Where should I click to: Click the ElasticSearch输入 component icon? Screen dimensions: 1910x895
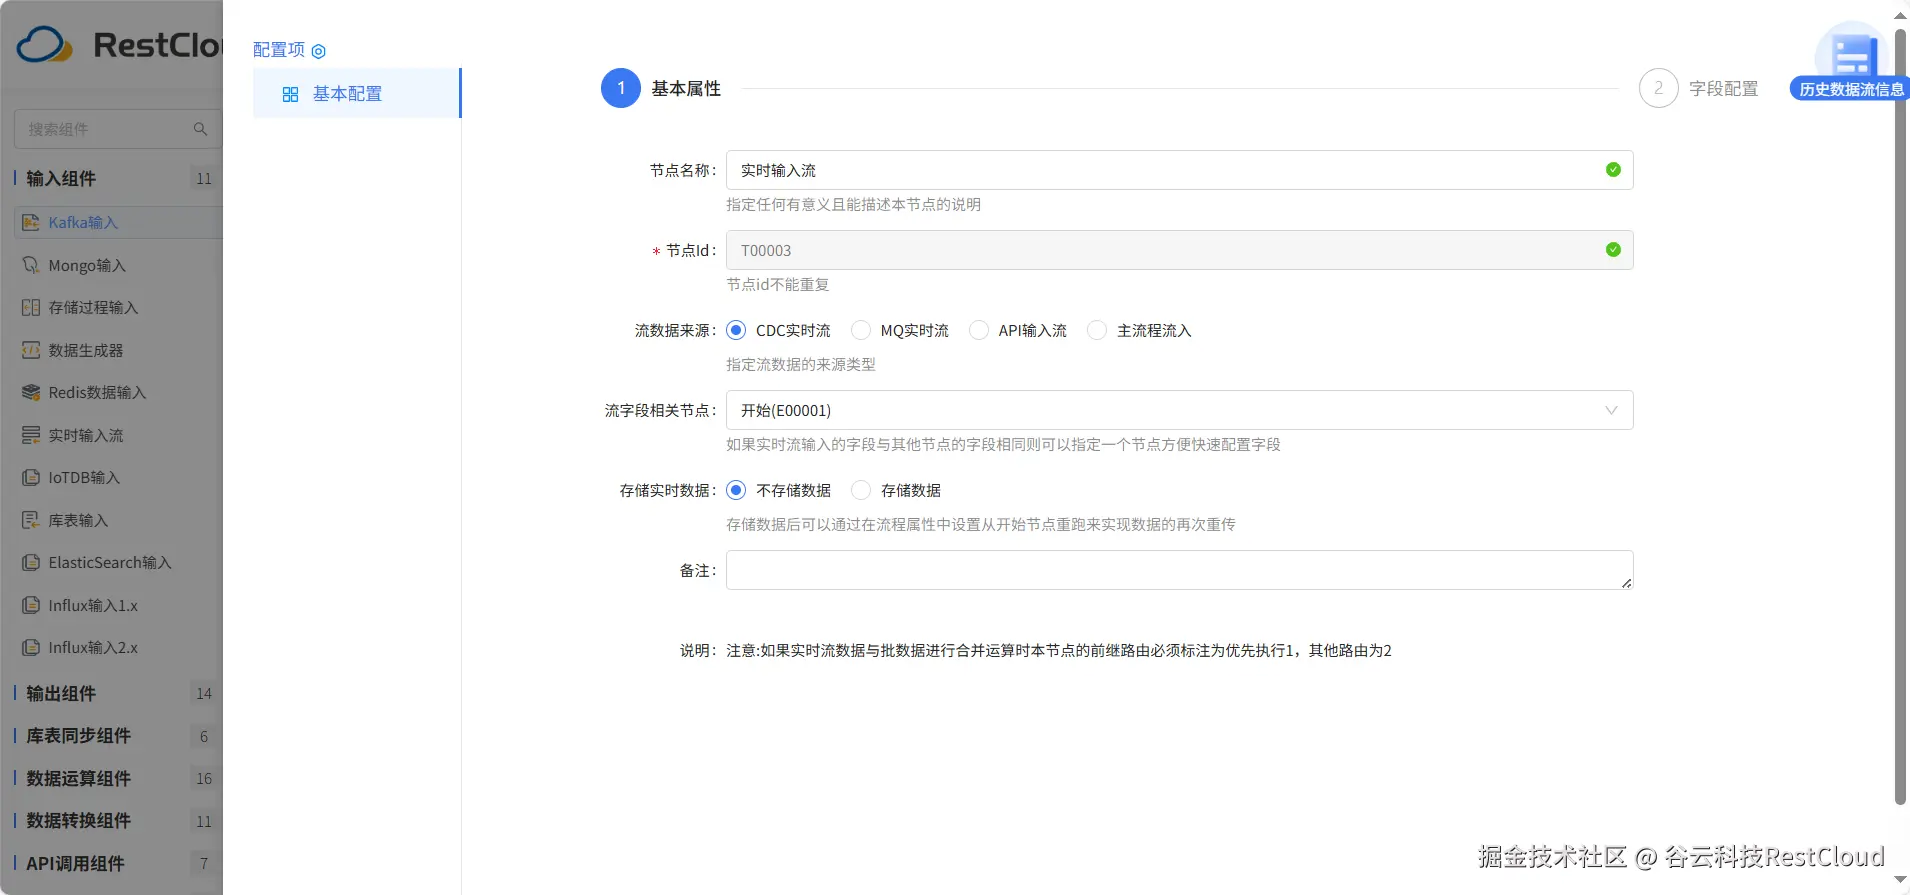31,562
